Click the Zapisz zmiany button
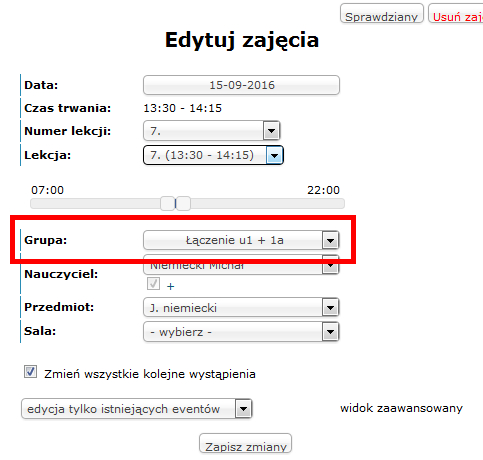Screen dimensions: 483x460 246,443
